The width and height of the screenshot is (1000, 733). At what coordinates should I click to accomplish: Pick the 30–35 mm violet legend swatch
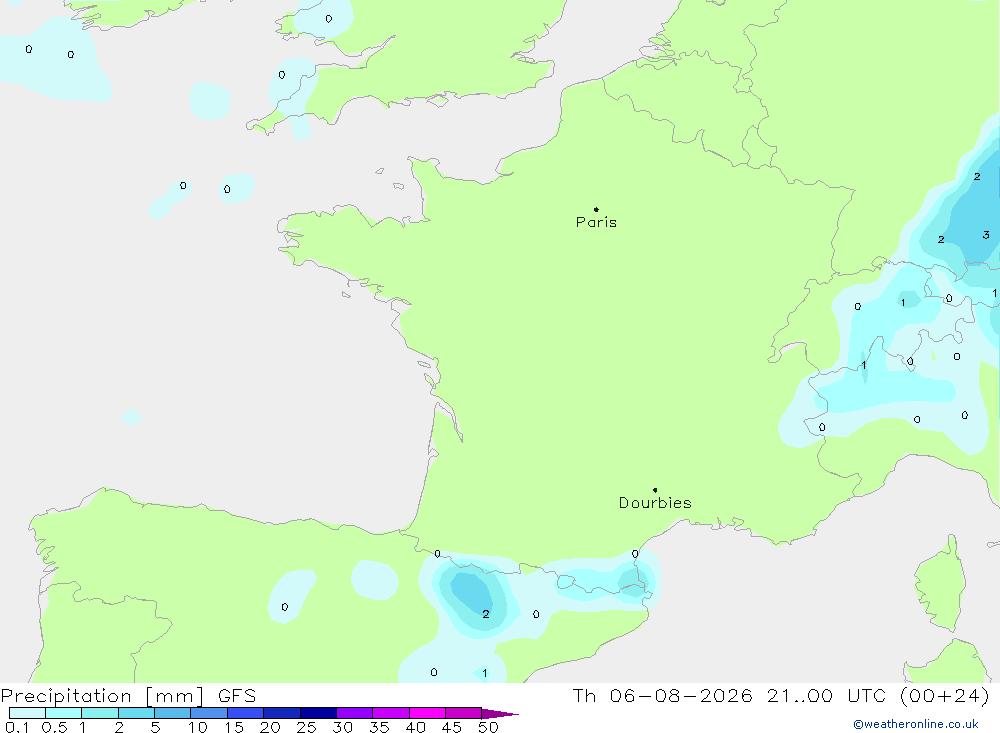(355, 713)
